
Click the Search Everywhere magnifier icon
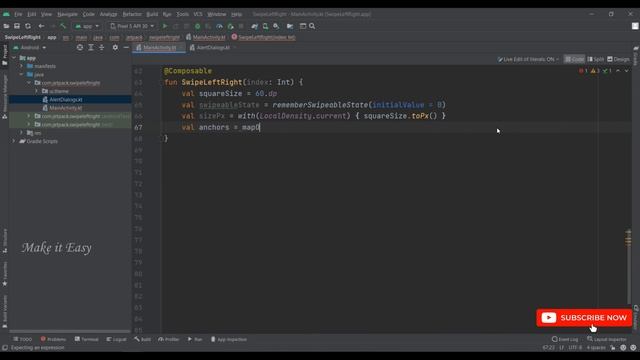pos(312,26)
